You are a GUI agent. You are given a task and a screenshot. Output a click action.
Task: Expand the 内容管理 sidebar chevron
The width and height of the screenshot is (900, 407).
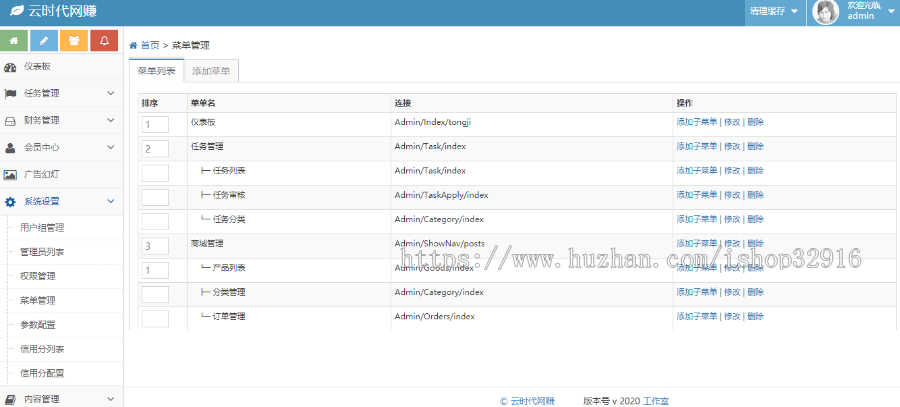pyautogui.click(x=111, y=399)
